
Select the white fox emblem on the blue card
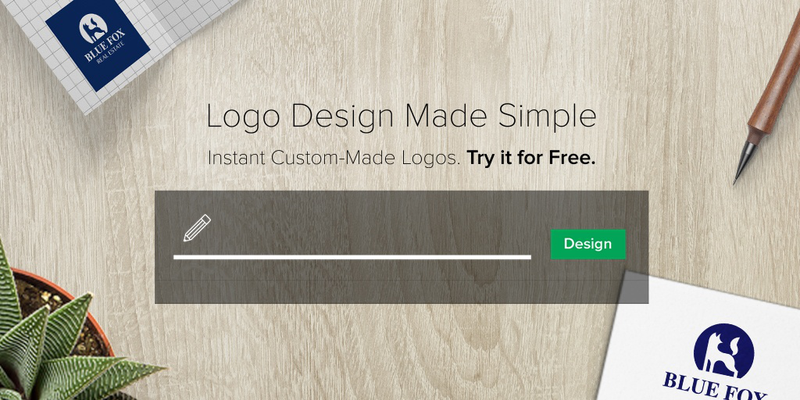93,29
